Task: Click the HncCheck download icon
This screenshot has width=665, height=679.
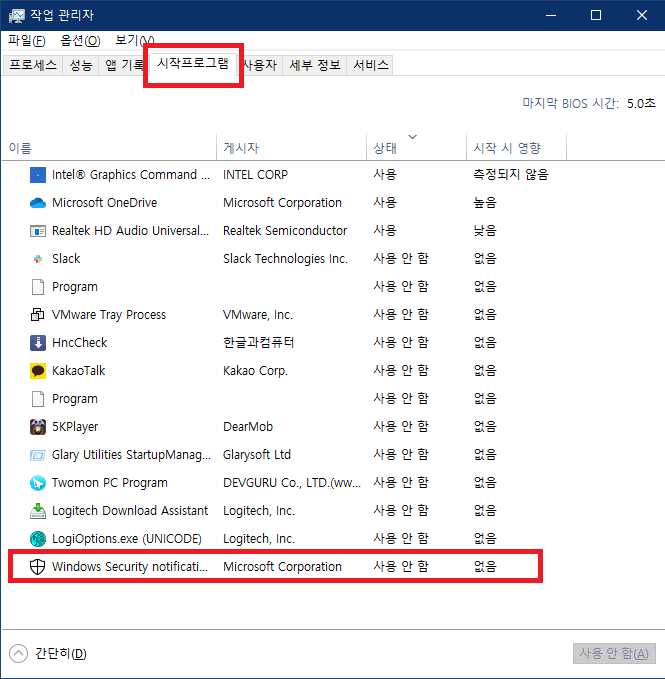Action: (x=38, y=343)
